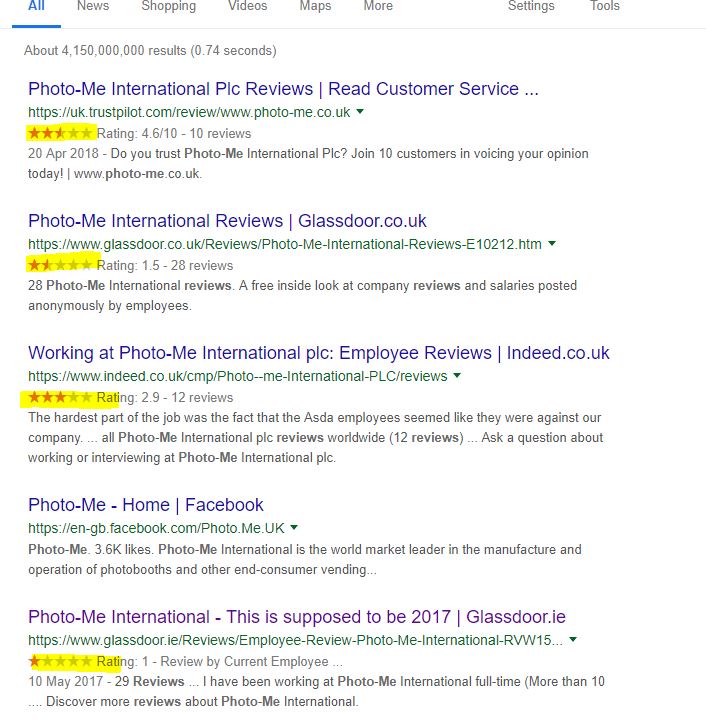Click the star rating icons for Indeed result
Image resolution: width=706 pixels, height=726 pixels.
(60, 397)
